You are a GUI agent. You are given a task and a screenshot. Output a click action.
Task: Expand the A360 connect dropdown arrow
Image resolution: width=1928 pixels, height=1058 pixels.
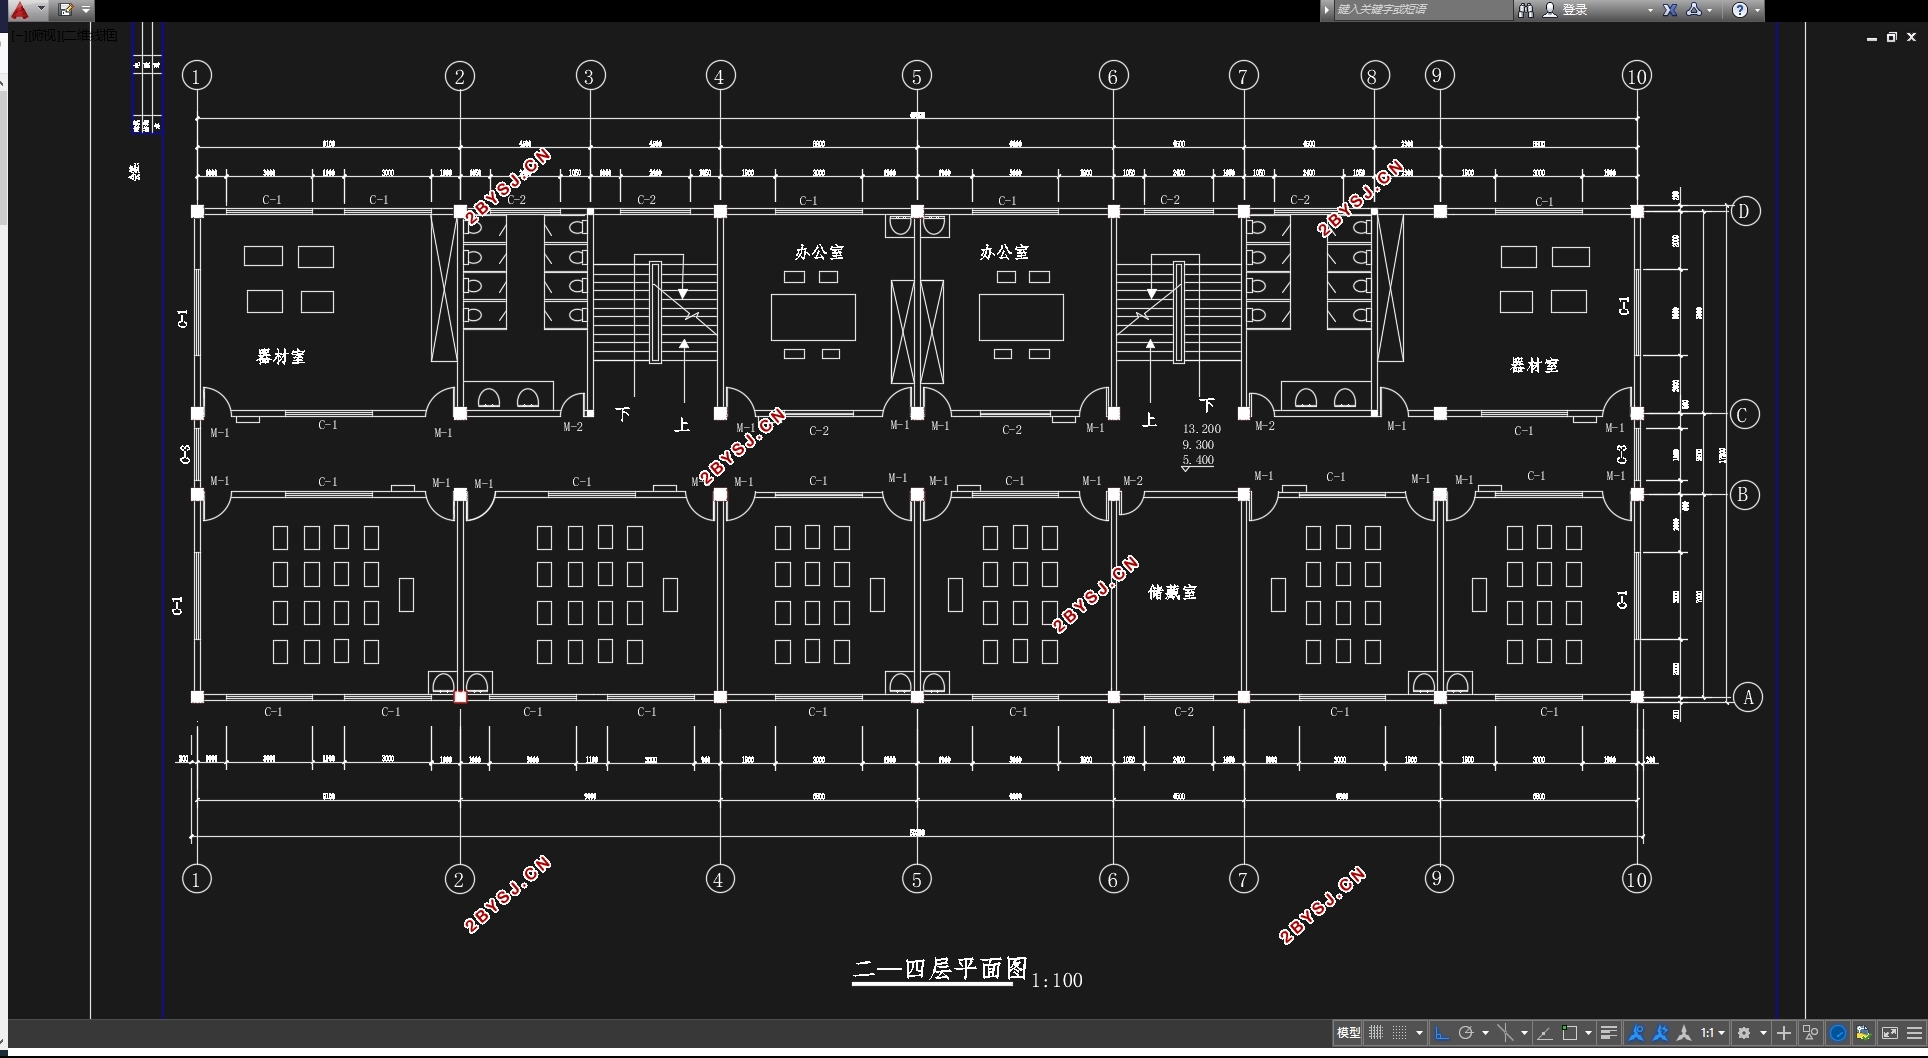(x=1710, y=10)
